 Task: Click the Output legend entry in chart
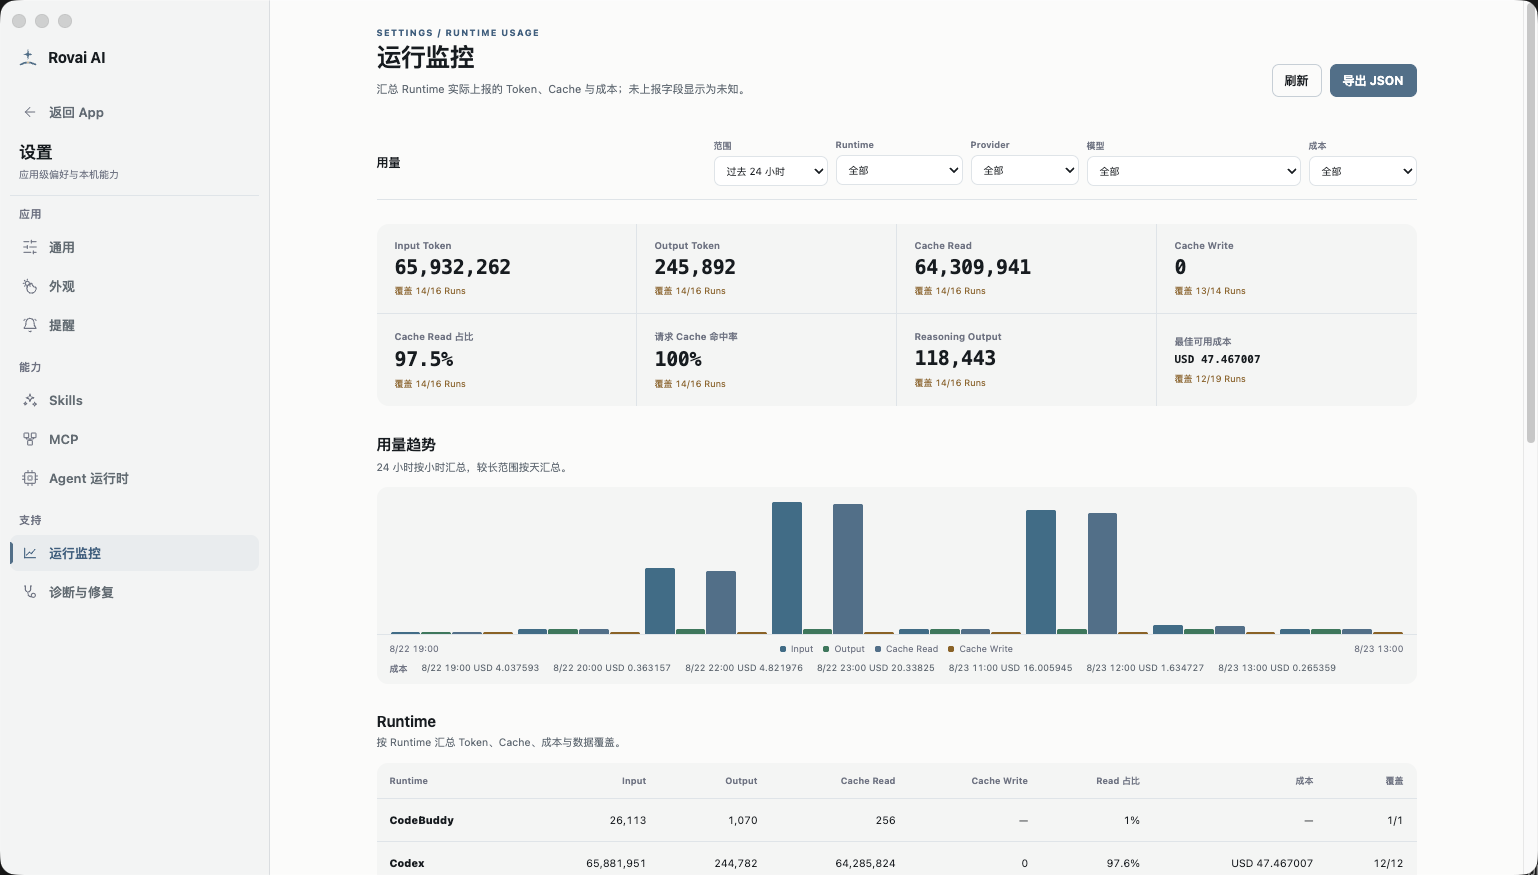pos(843,649)
